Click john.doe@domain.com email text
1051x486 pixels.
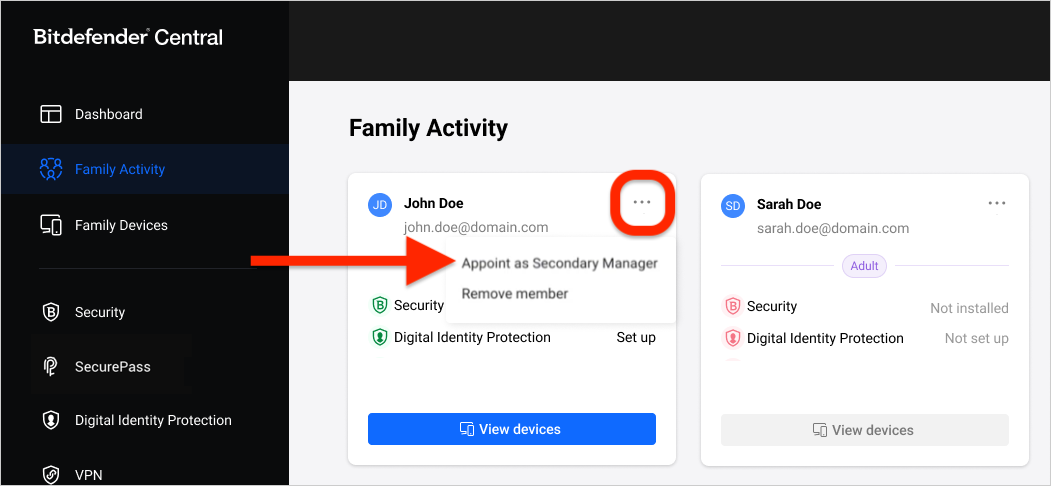click(475, 227)
